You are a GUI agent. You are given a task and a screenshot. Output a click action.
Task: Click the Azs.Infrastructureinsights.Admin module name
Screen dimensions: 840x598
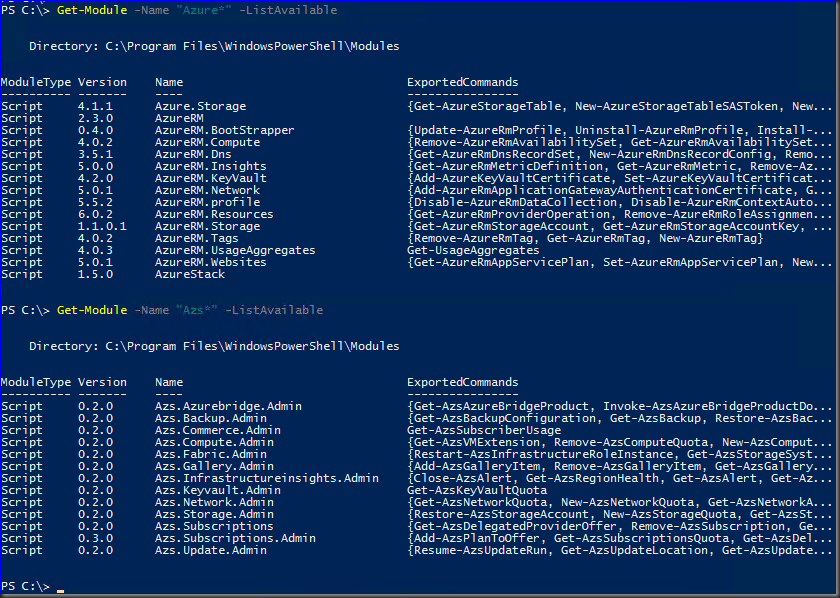pyautogui.click(x=266, y=478)
